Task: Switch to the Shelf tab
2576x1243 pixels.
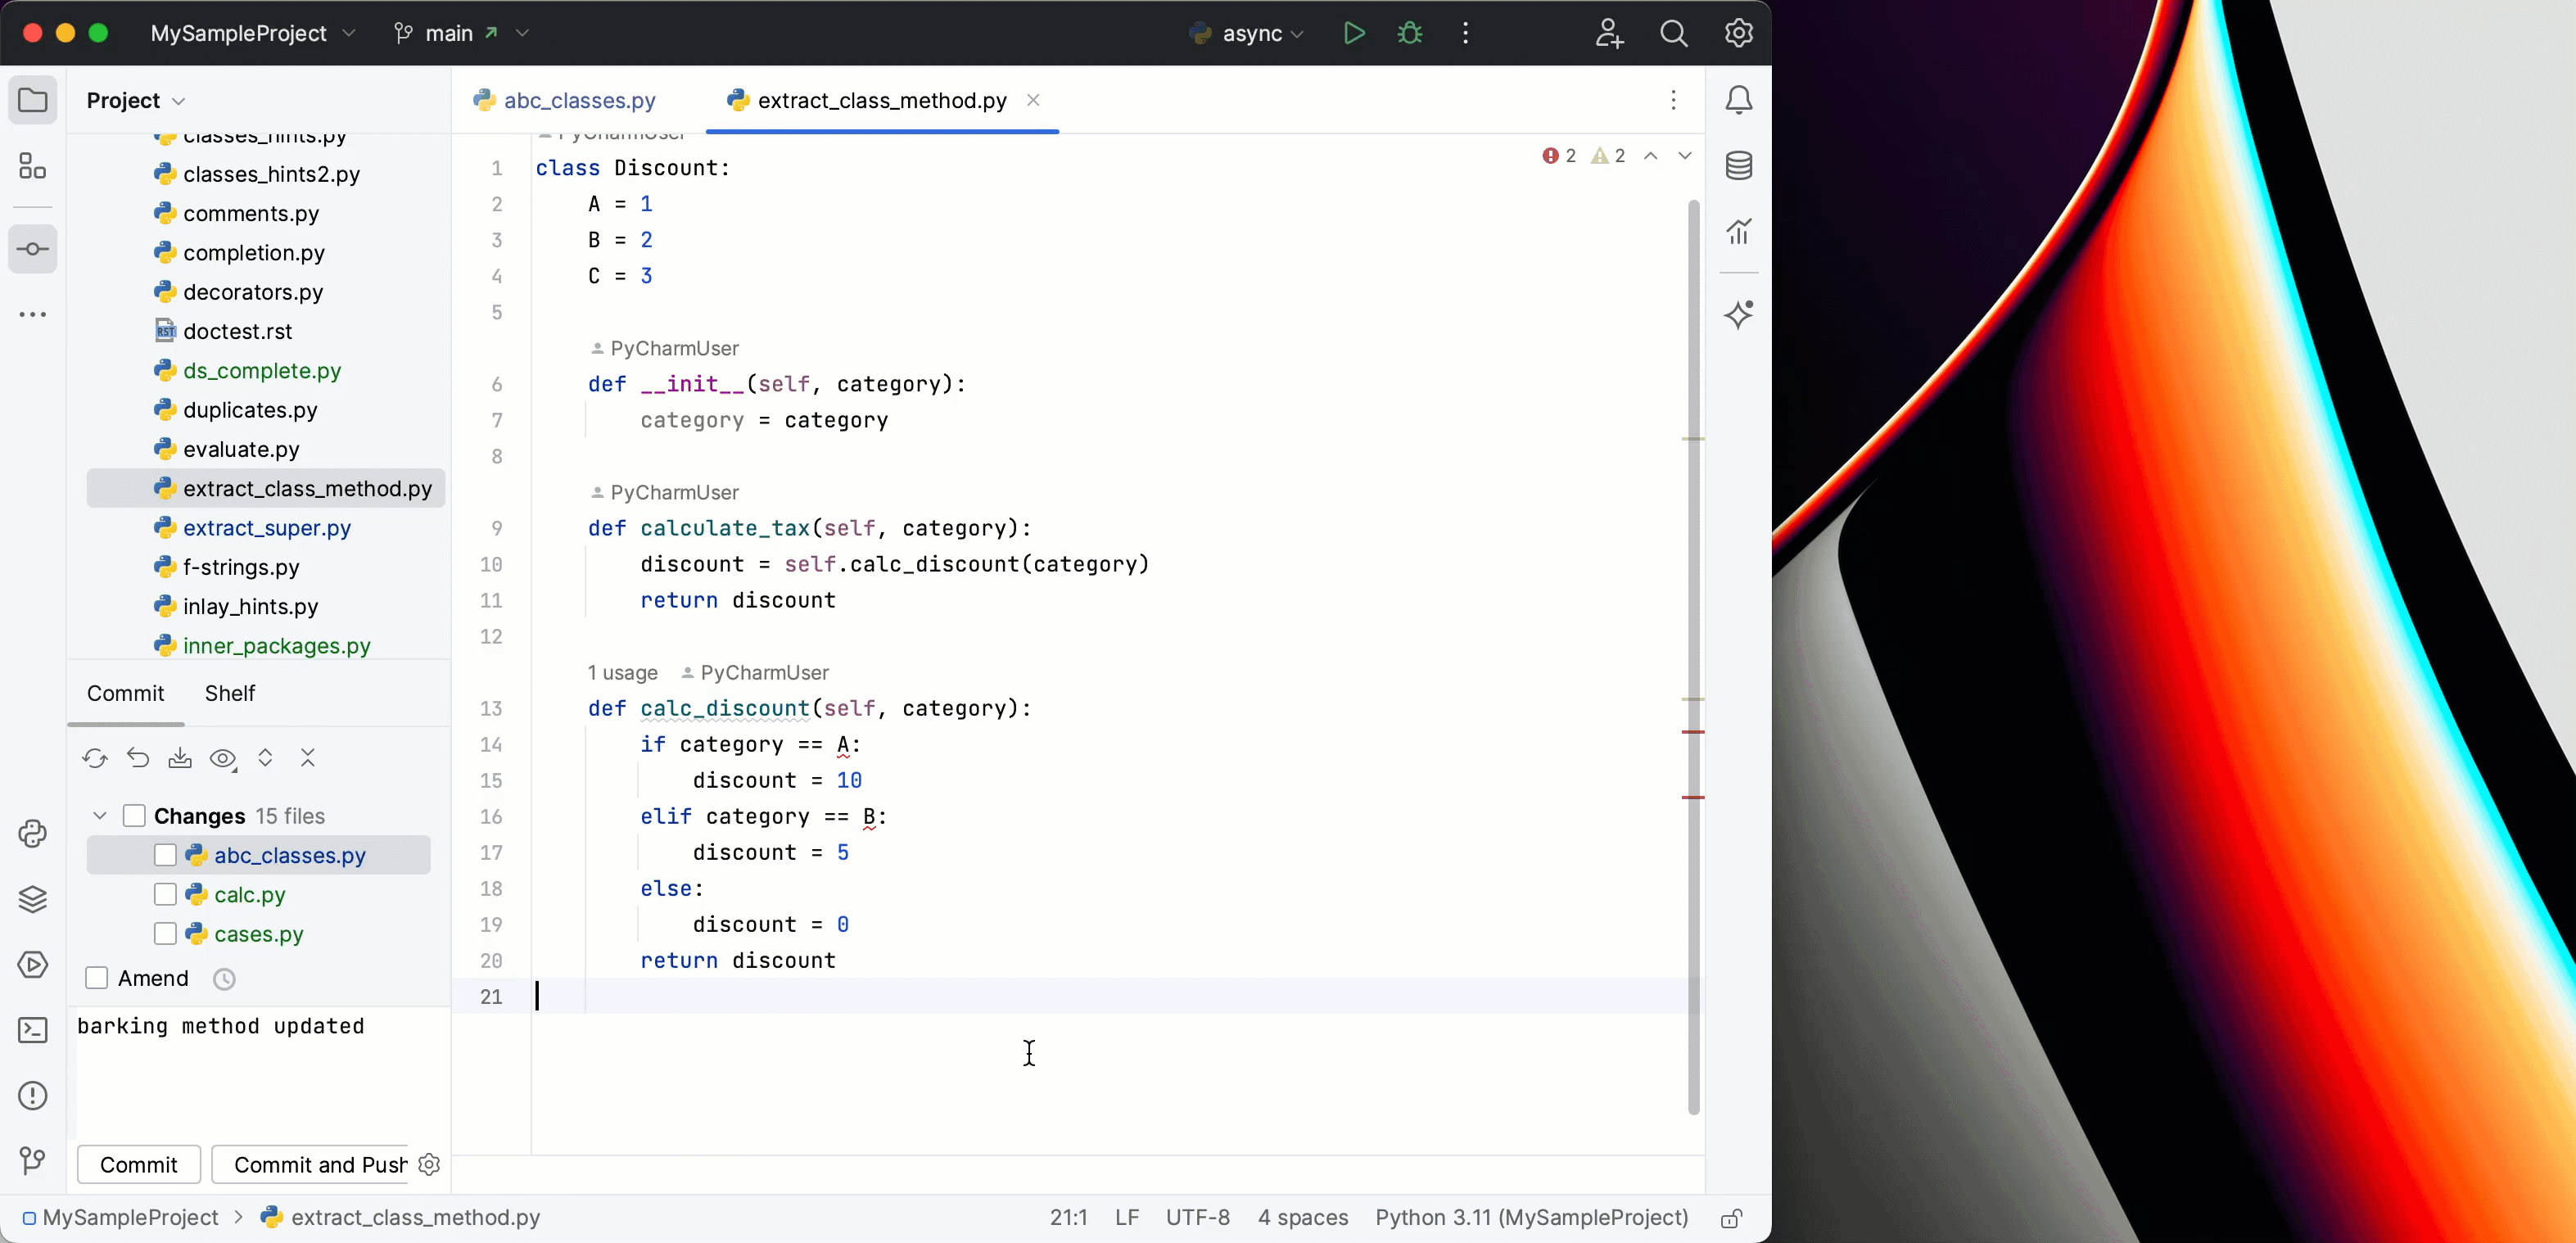Action: click(x=230, y=693)
